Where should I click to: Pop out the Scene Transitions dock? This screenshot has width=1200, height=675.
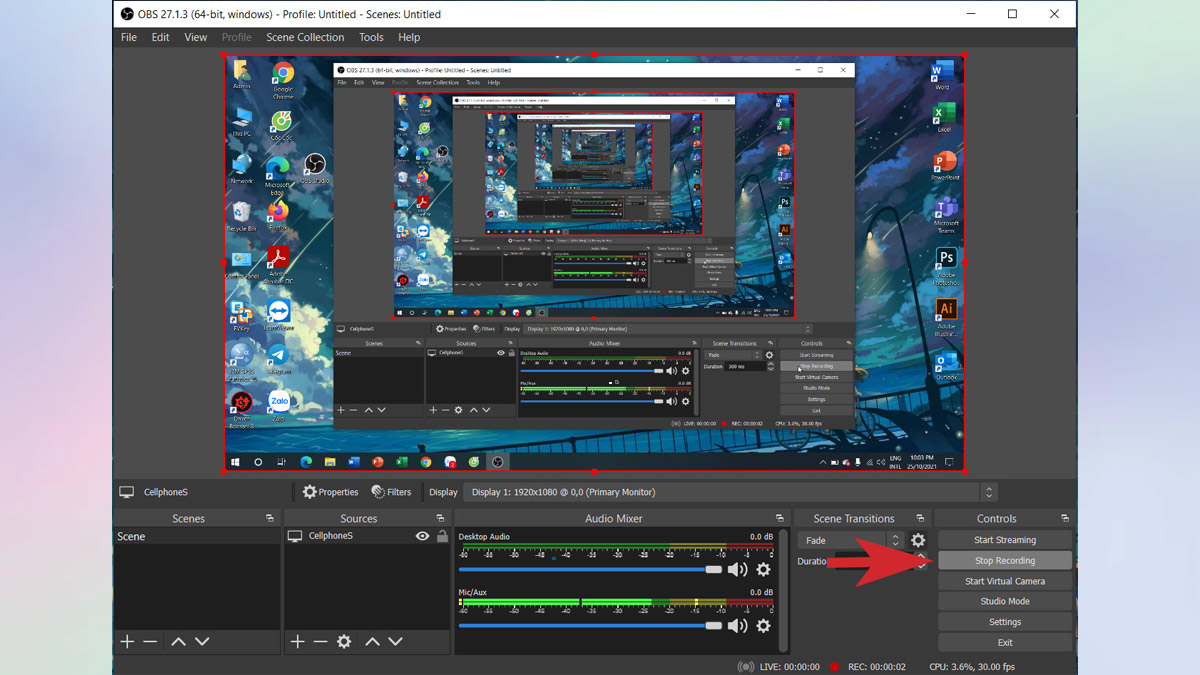[x=920, y=518]
